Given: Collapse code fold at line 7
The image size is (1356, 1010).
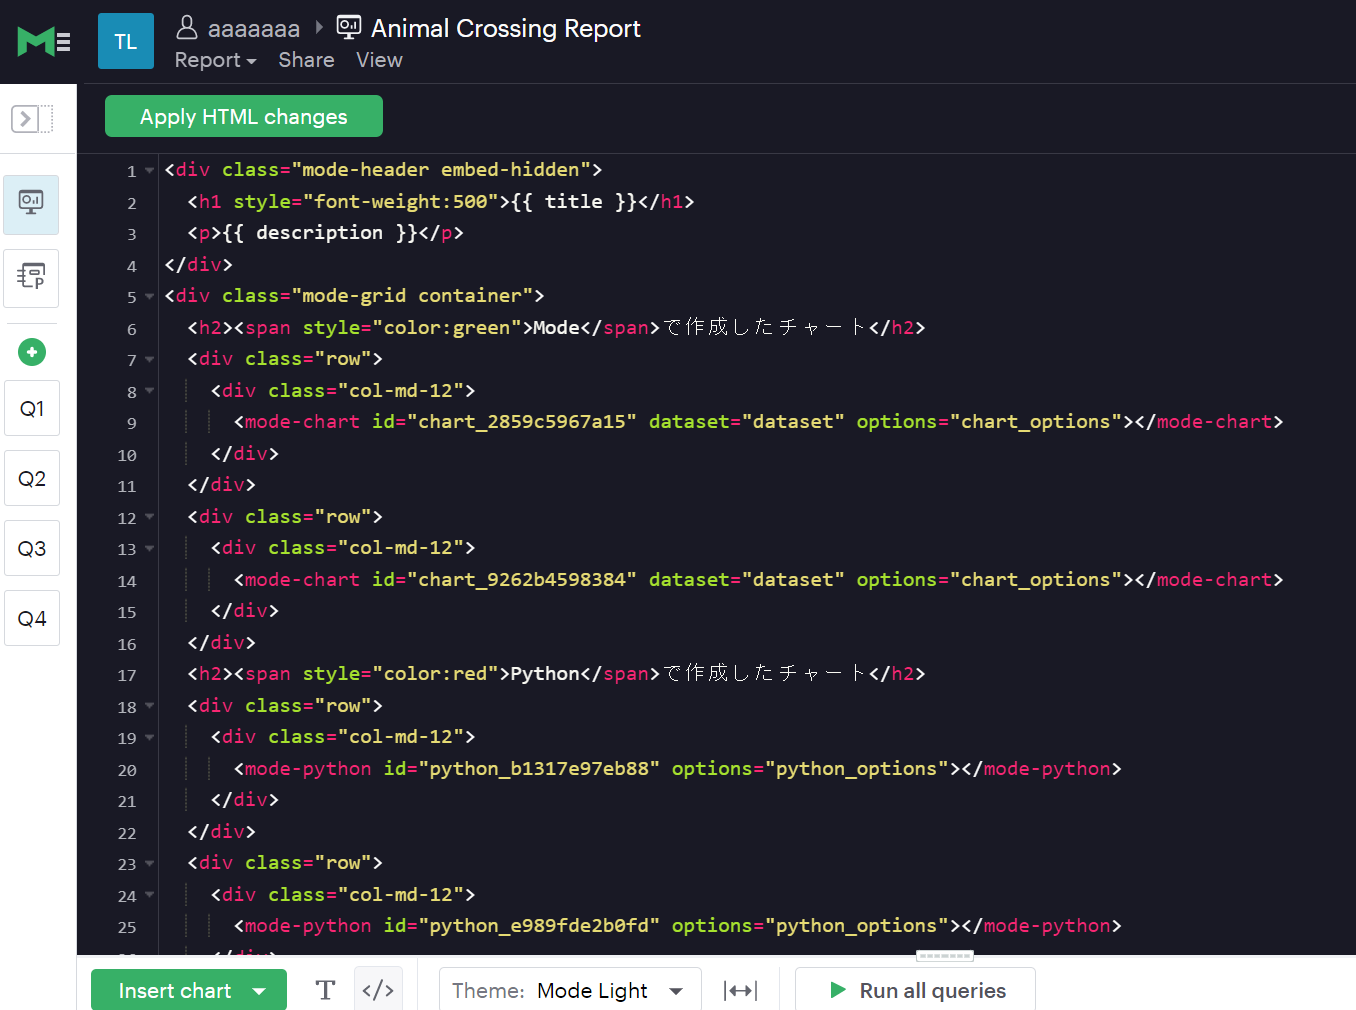Looking at the screenshot, I should (x=150, y=360).
